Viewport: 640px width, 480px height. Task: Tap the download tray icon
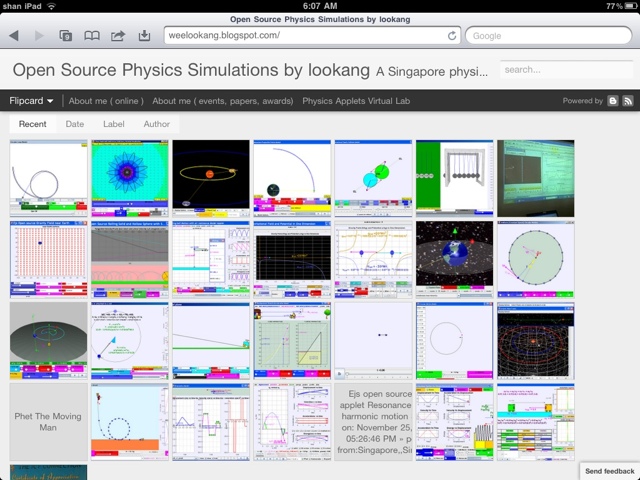coord(144,36)
